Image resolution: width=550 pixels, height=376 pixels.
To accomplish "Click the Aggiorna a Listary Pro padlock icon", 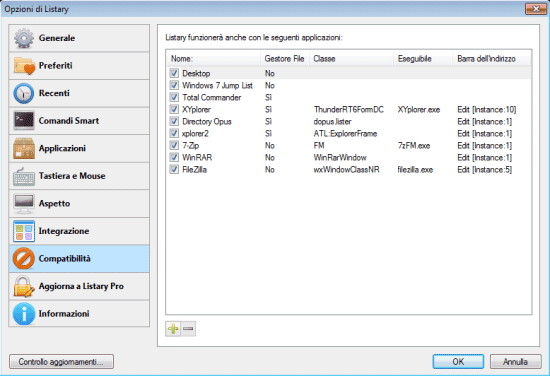I will [24, 286].
